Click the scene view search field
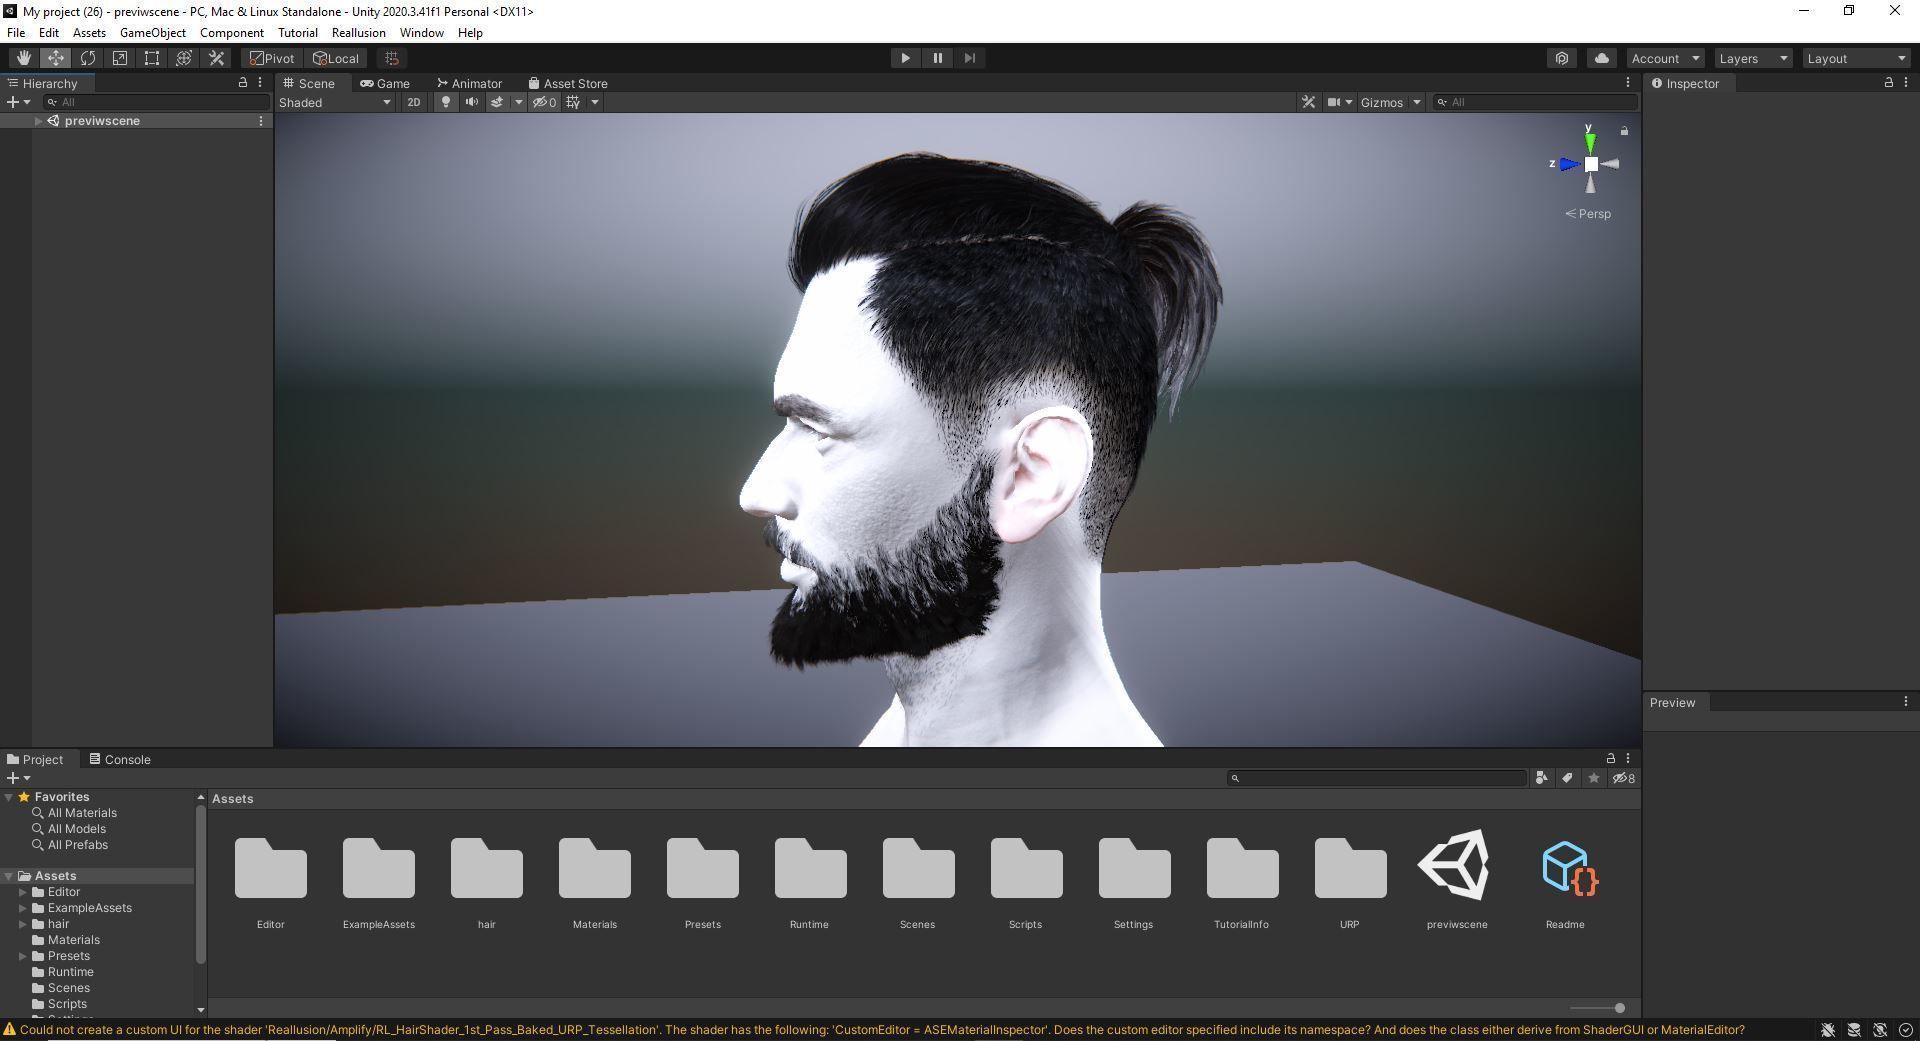Screen dimensions: 1920x1041 click(x=1535, y=102)
